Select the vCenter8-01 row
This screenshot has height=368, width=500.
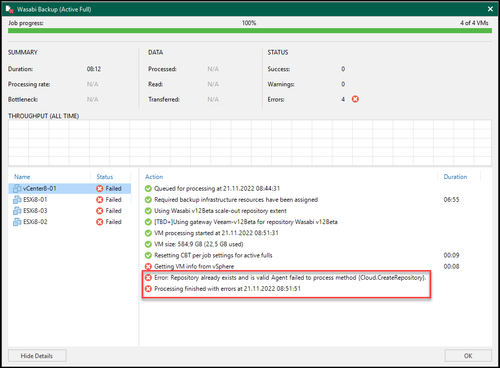click(70, 189)
